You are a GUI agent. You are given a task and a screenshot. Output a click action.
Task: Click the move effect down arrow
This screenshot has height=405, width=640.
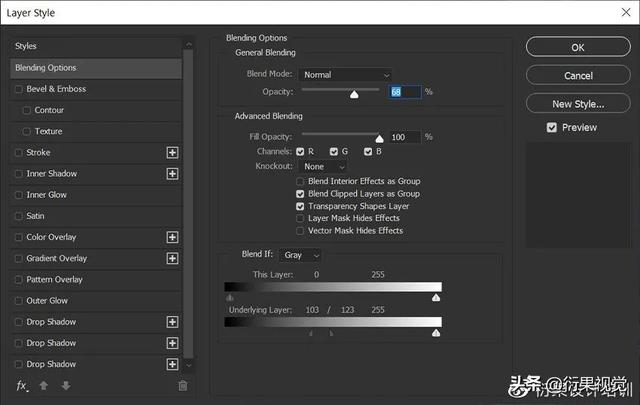(66, 385)
